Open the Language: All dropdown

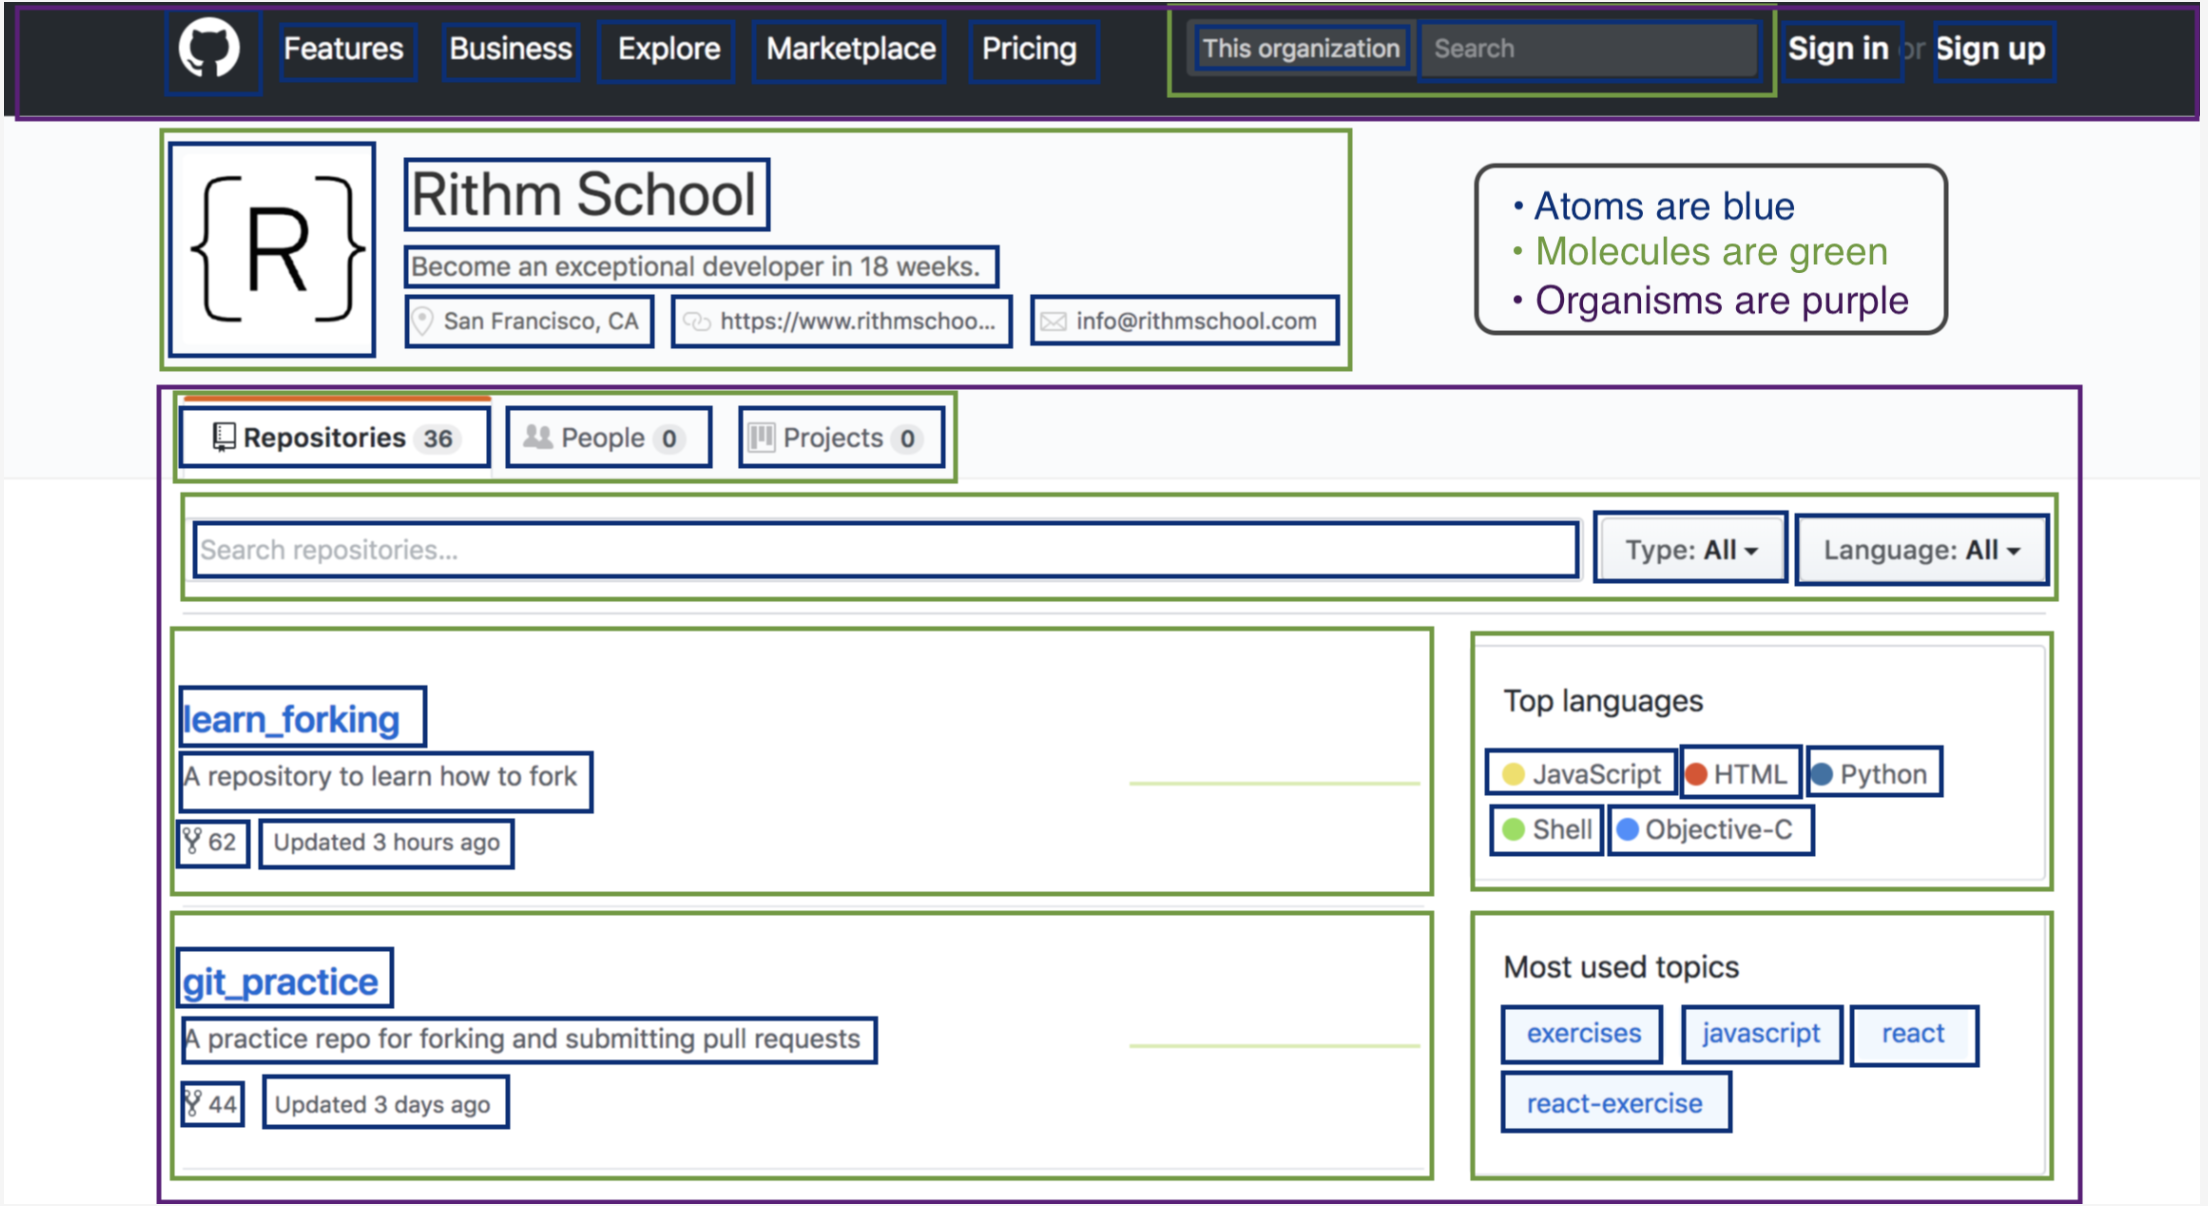coord(1922,550)
